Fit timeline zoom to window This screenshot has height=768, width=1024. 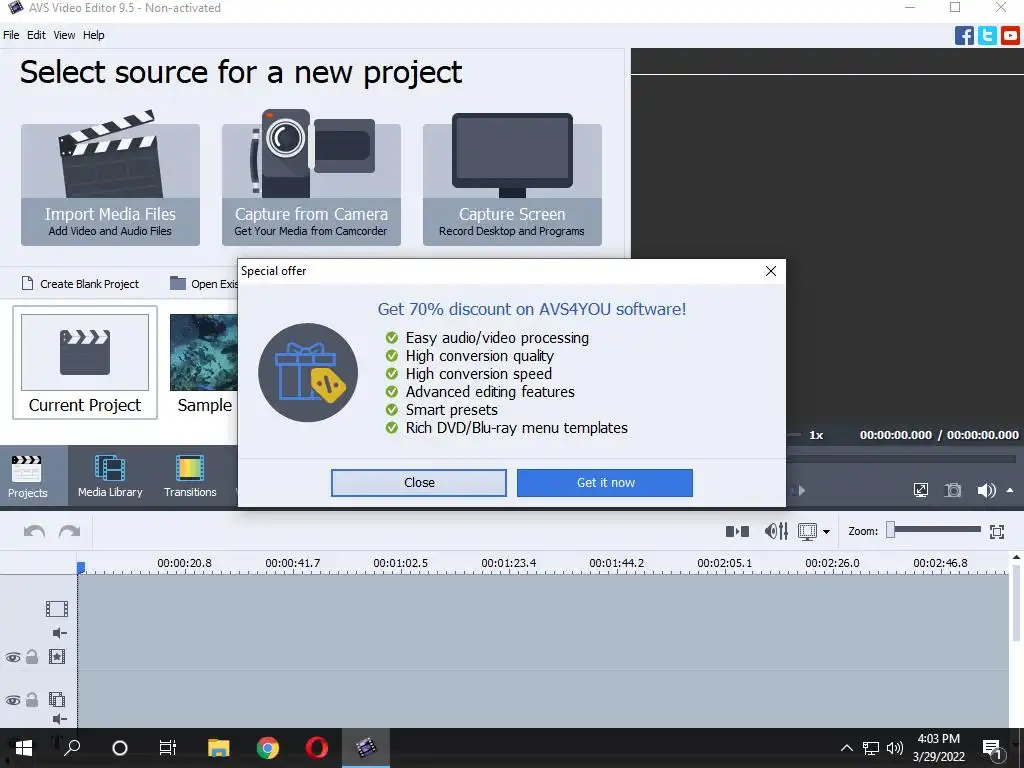pyautogui.click(x=997, y=532)
